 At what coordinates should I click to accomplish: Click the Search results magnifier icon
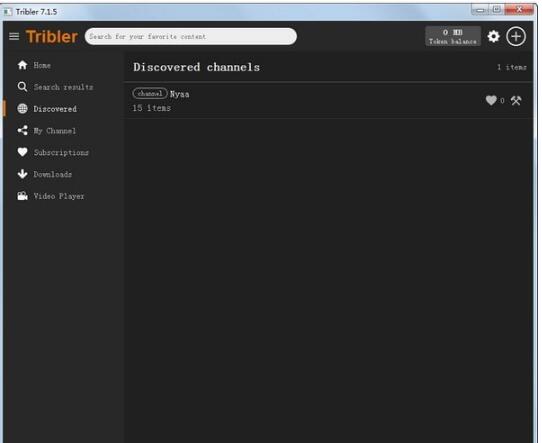[x=22, y=87]
